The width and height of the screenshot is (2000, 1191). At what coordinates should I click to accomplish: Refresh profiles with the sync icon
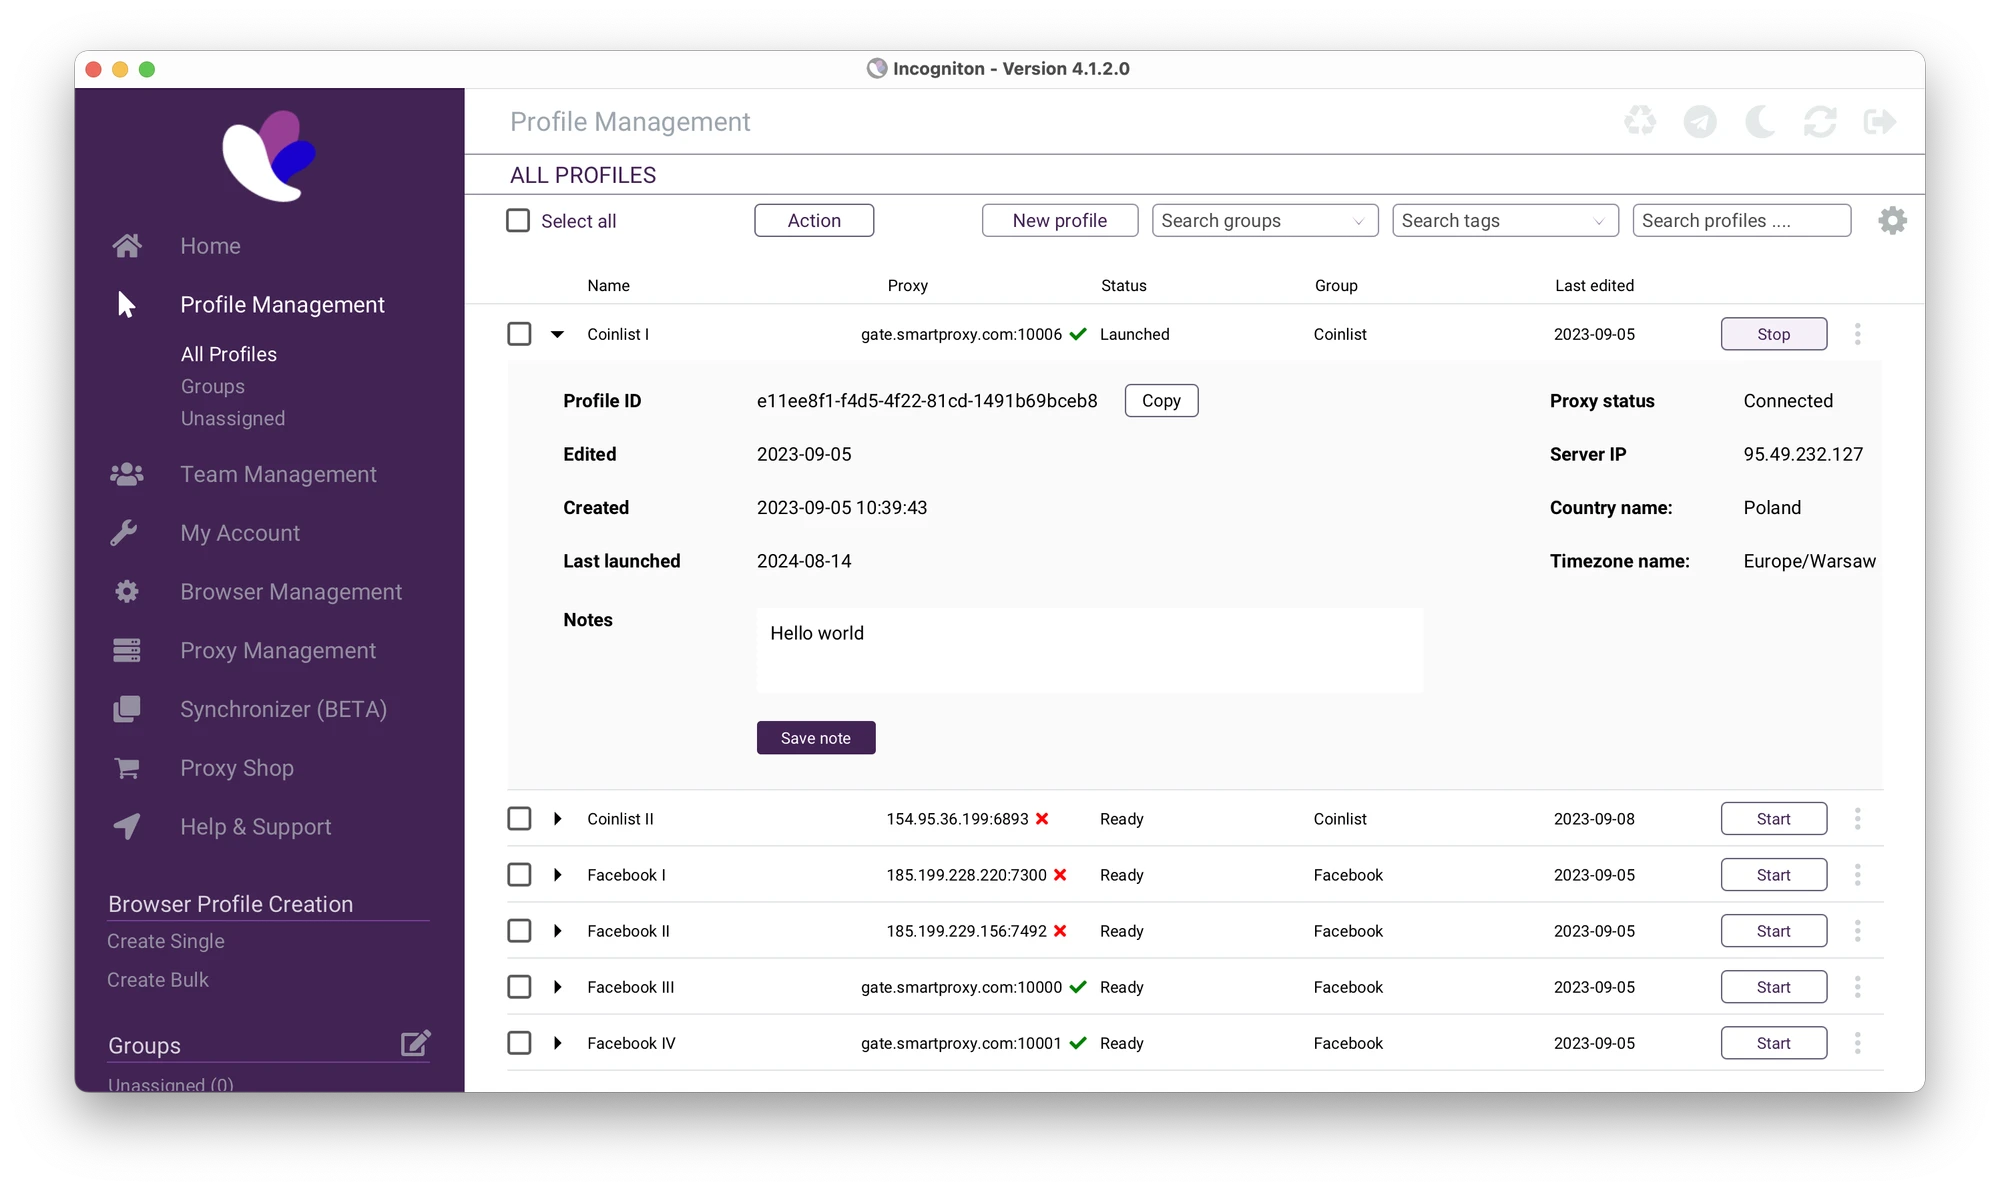click(1820, 122)
